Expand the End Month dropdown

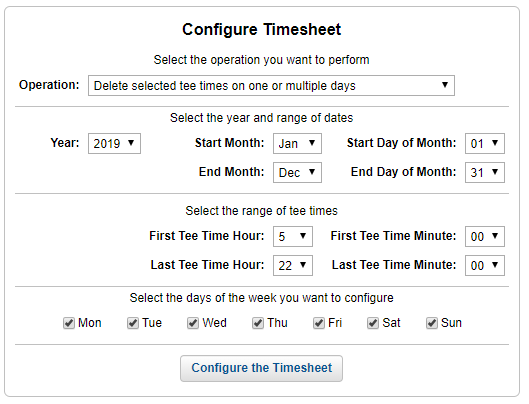click(x=297, y=172)
